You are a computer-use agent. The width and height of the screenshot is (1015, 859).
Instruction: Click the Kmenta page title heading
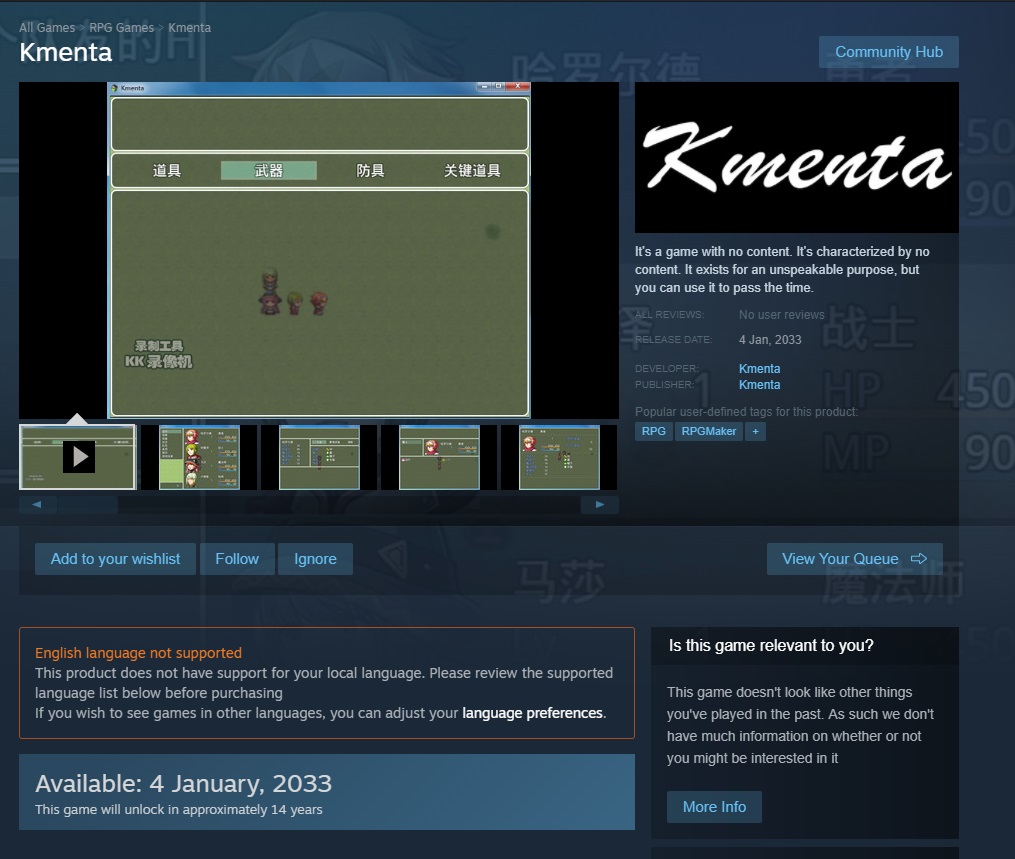click(x=66, y=52)
